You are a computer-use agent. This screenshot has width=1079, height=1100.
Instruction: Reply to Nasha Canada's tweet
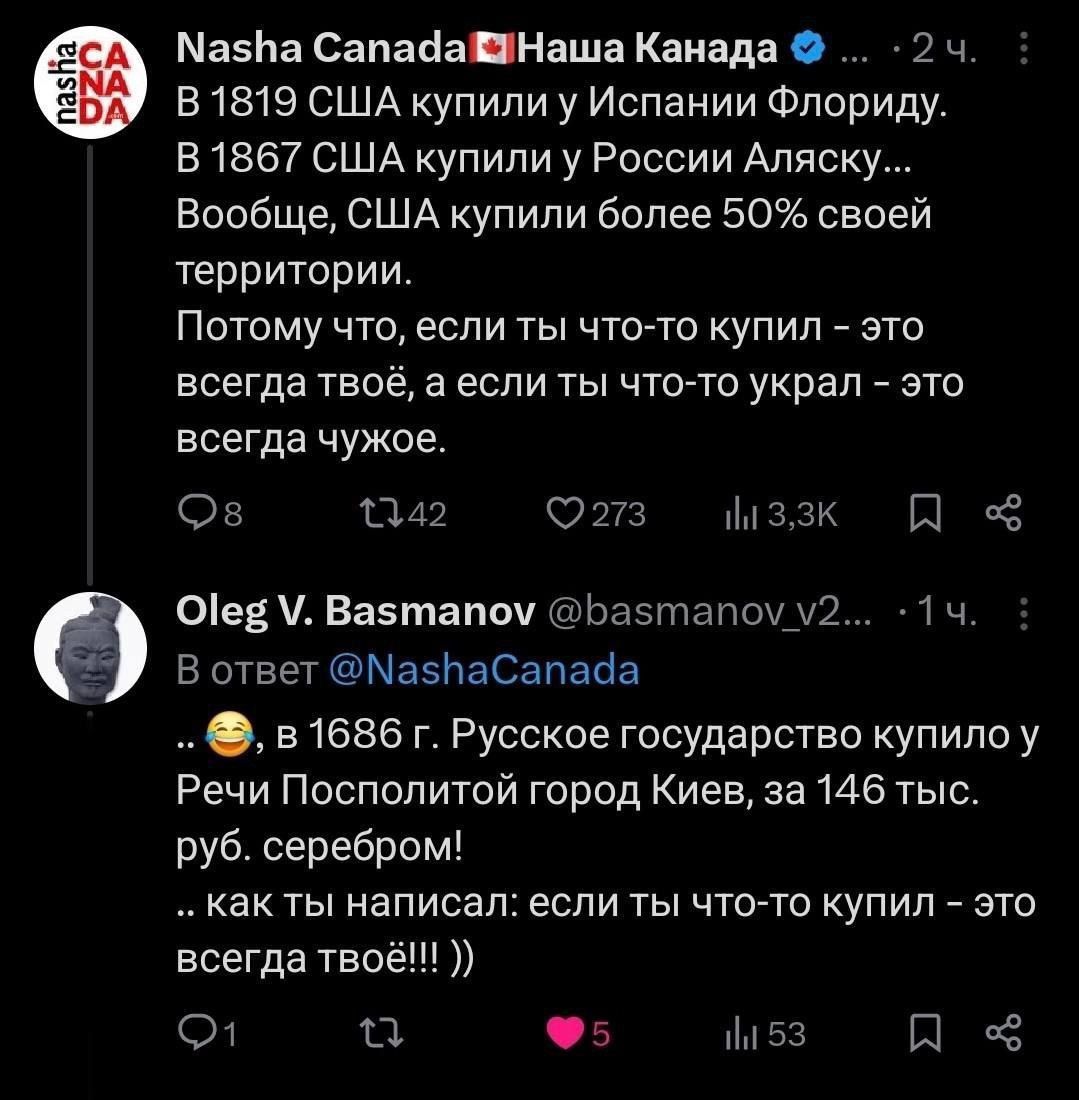(x=196, y=512)
